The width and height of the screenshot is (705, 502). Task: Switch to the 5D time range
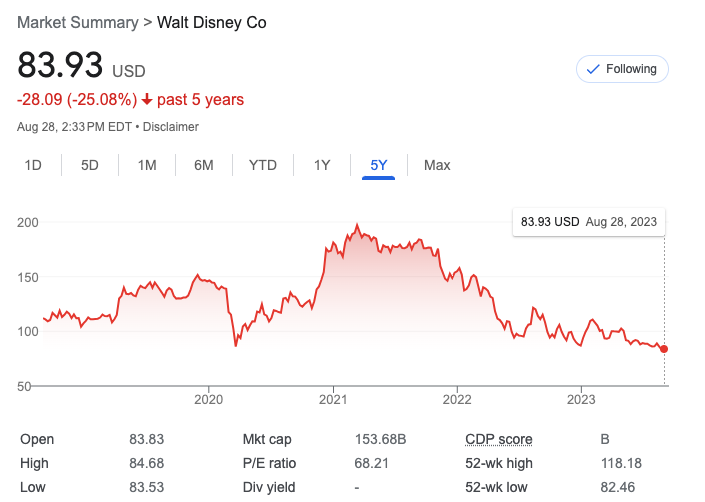(x=90, y=165)
